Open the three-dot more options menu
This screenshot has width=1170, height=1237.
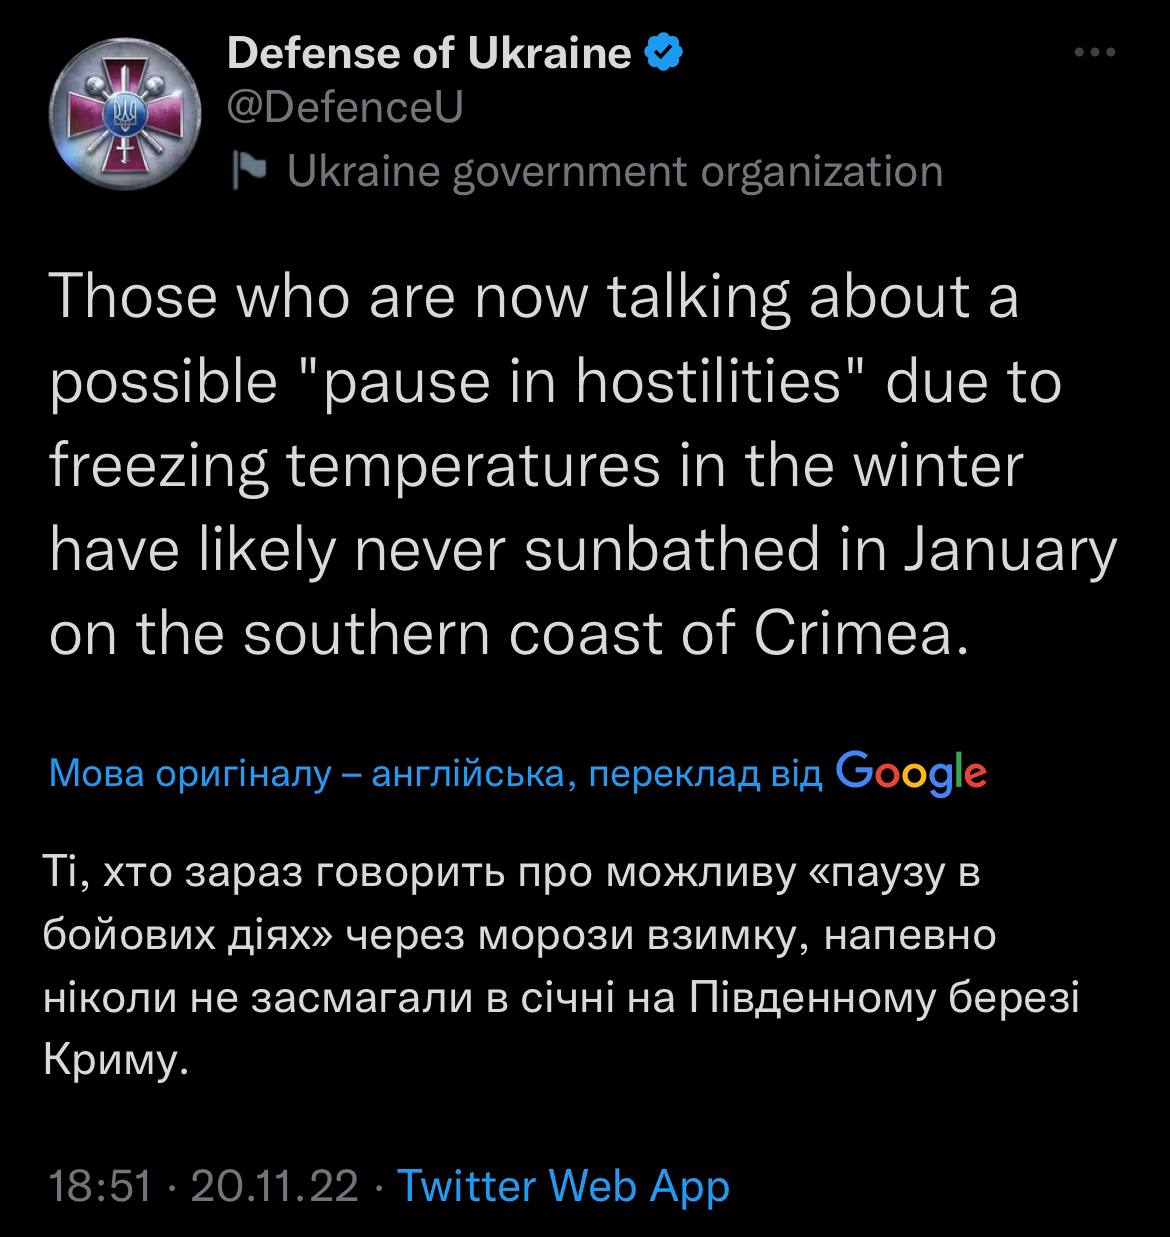[x=1094, y=53]
